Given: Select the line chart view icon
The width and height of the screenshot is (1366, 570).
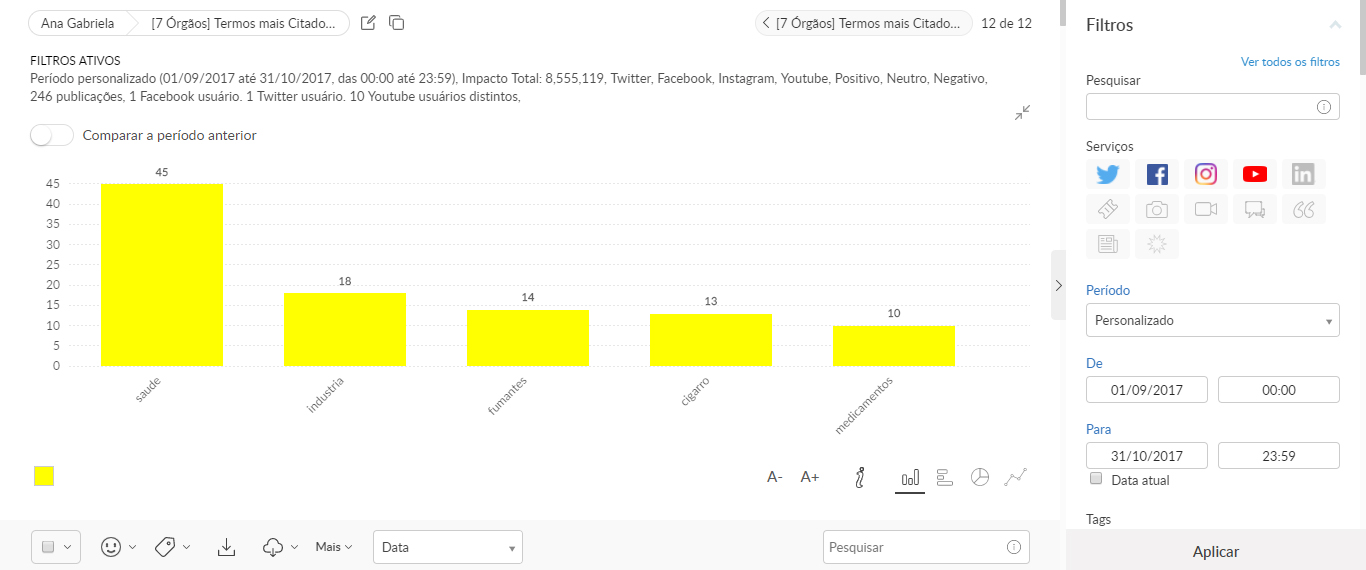Looking at the screenshot, I should pyautogui.click(x=1016, y=477).
